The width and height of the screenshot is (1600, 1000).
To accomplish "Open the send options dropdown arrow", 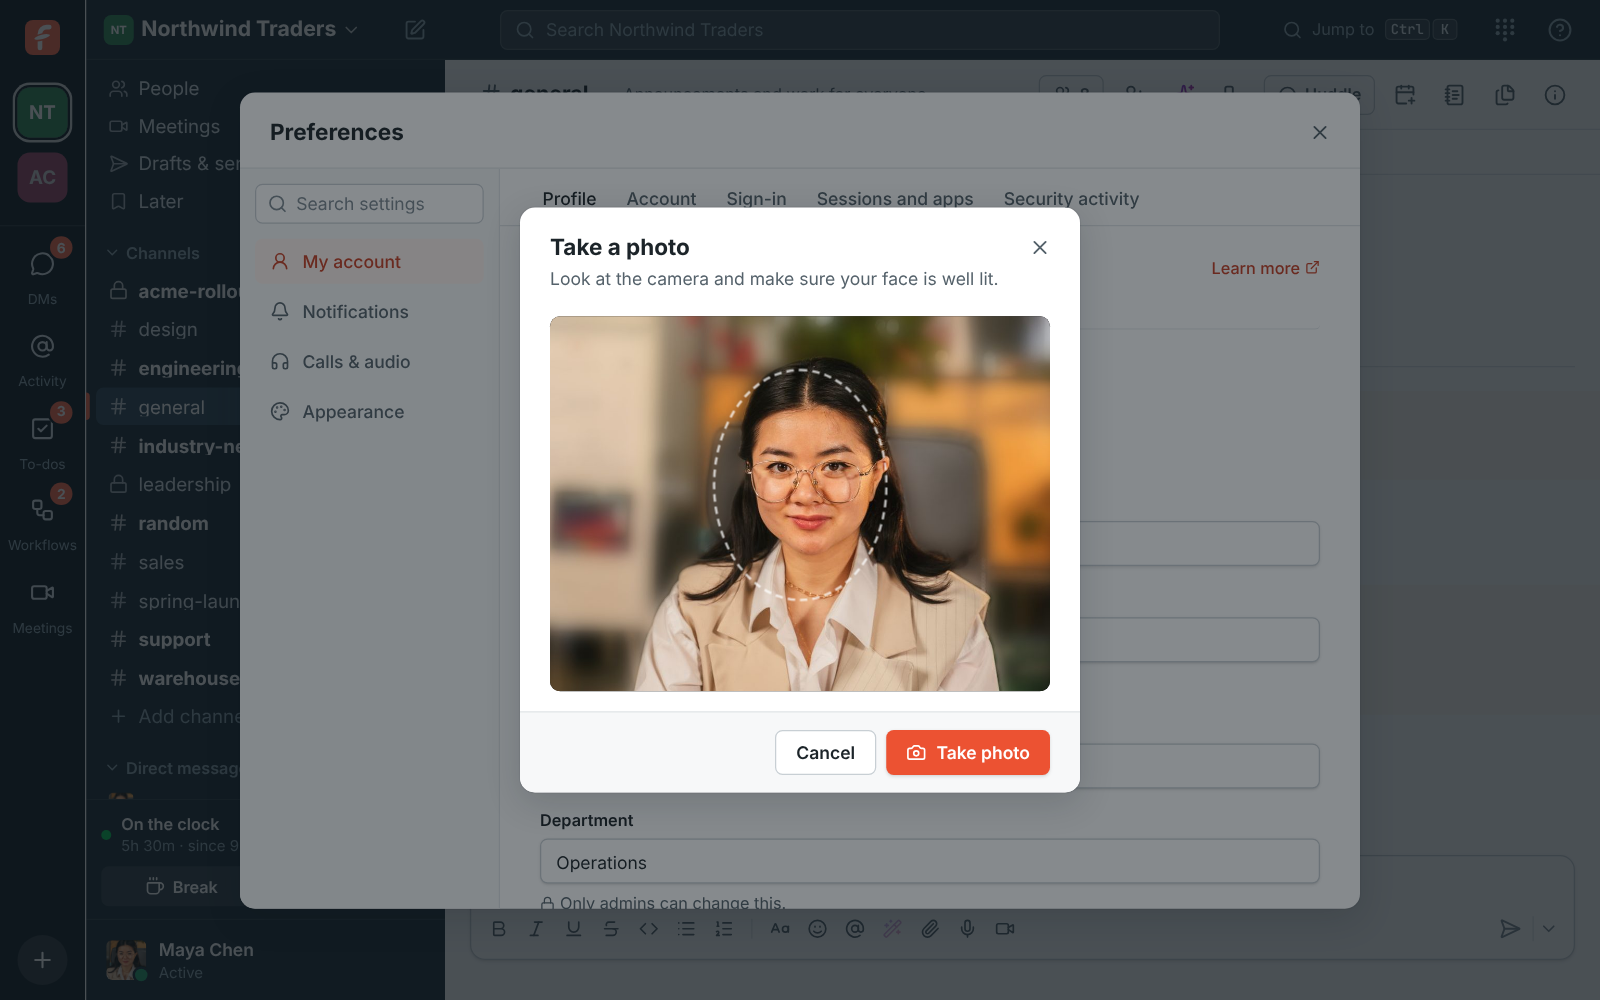I will 1548,929.
